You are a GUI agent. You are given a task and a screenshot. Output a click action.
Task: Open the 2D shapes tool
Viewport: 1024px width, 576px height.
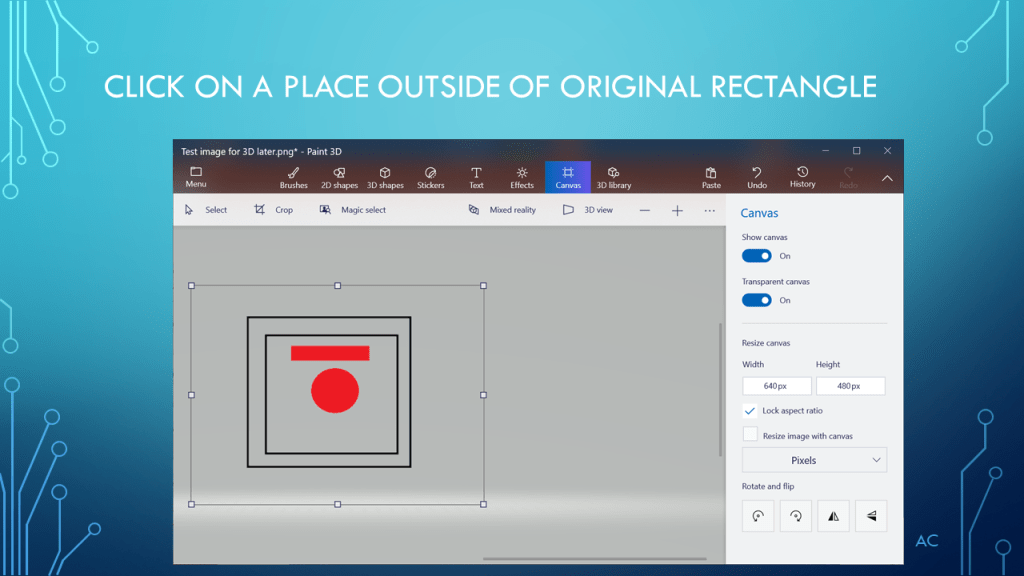[x=339, y=177]
